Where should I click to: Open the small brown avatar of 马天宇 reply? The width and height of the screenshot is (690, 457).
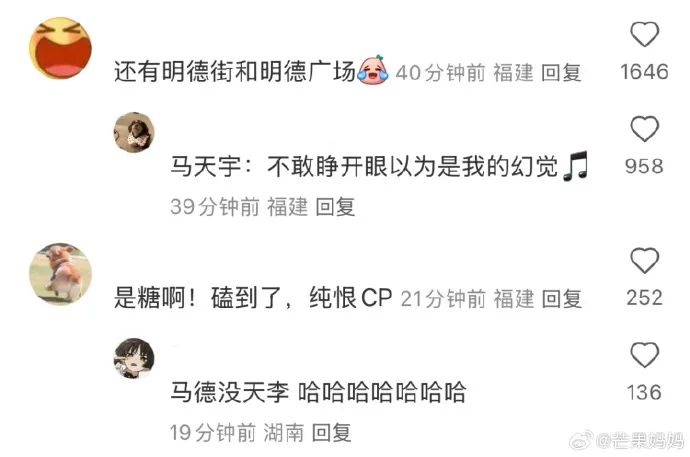[x=134, y=132]
